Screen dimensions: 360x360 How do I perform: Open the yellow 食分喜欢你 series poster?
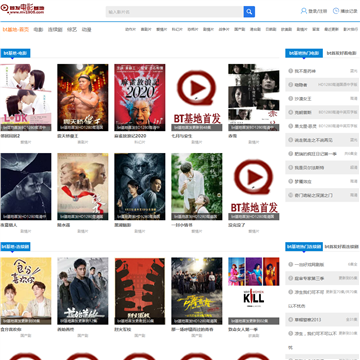click(26, 291)
